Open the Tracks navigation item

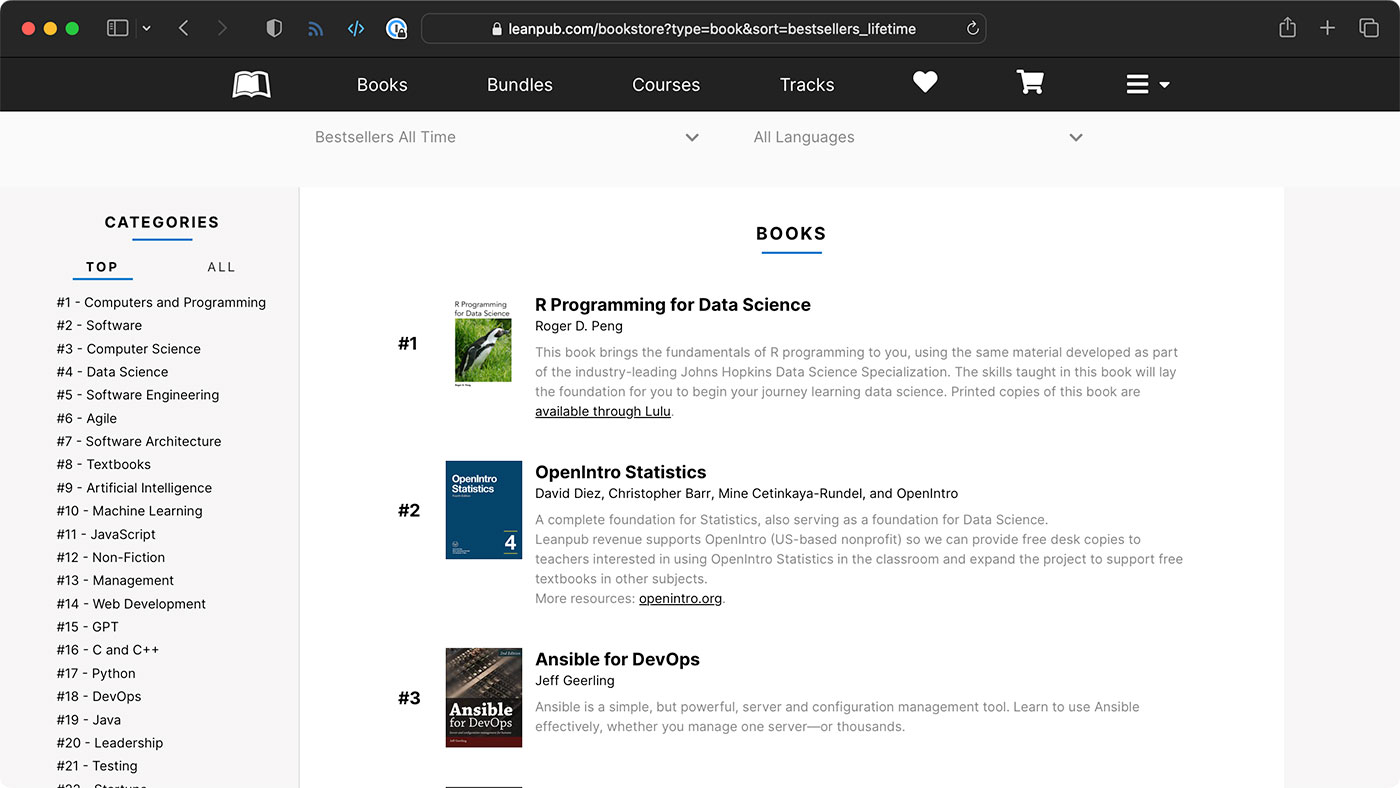coord(807,85)
